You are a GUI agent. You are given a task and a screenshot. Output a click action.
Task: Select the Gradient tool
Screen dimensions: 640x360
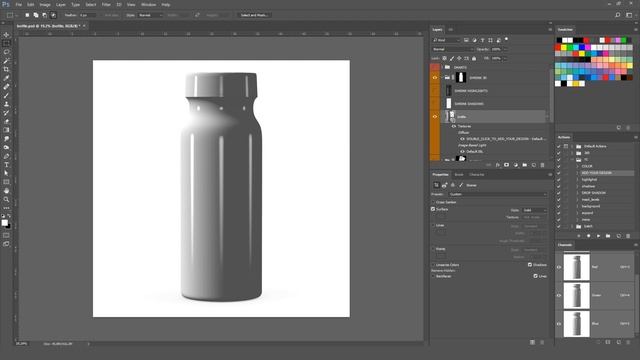tap(6, 130)
